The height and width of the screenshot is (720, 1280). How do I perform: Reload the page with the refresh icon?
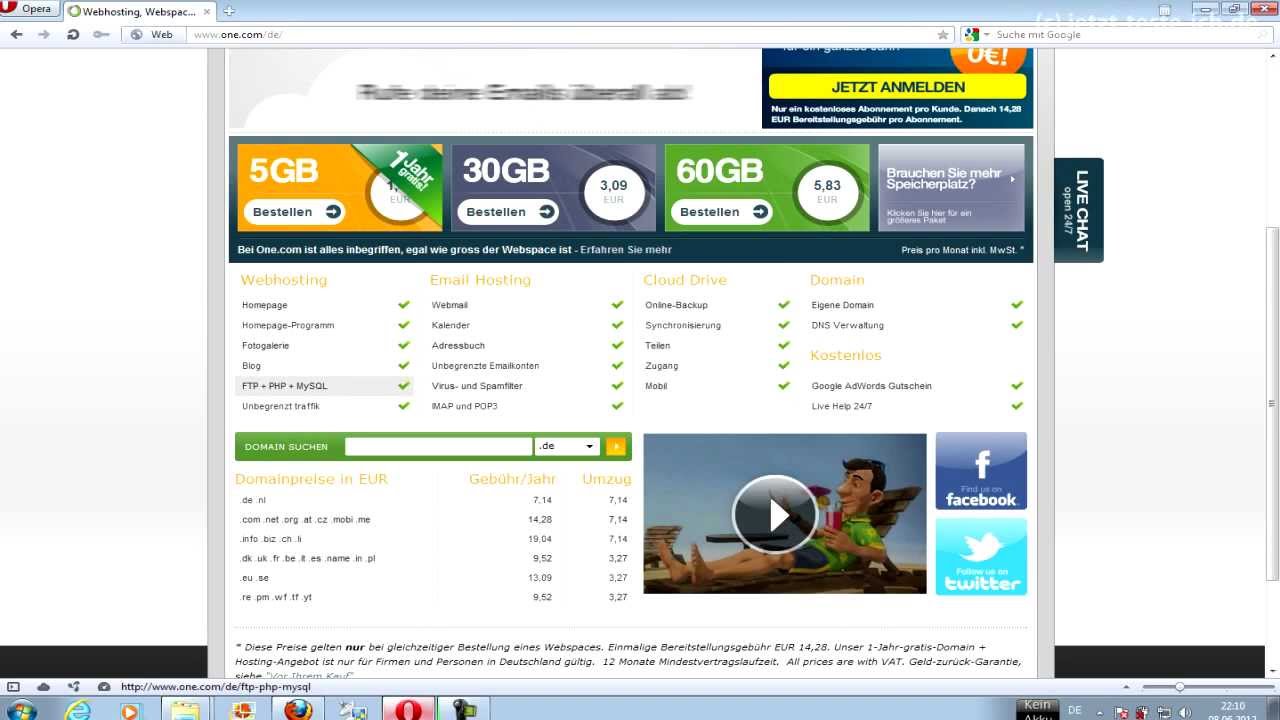(73, 34)
